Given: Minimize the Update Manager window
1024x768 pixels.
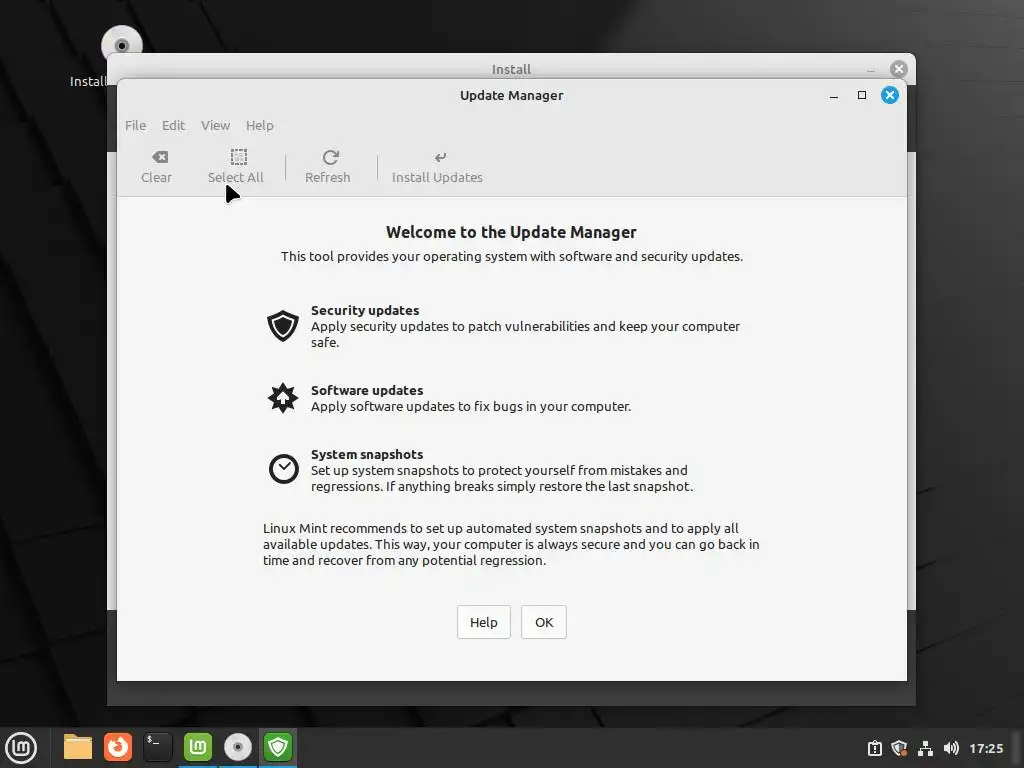Looking at the screenshot, I should [x=834, y=95].
